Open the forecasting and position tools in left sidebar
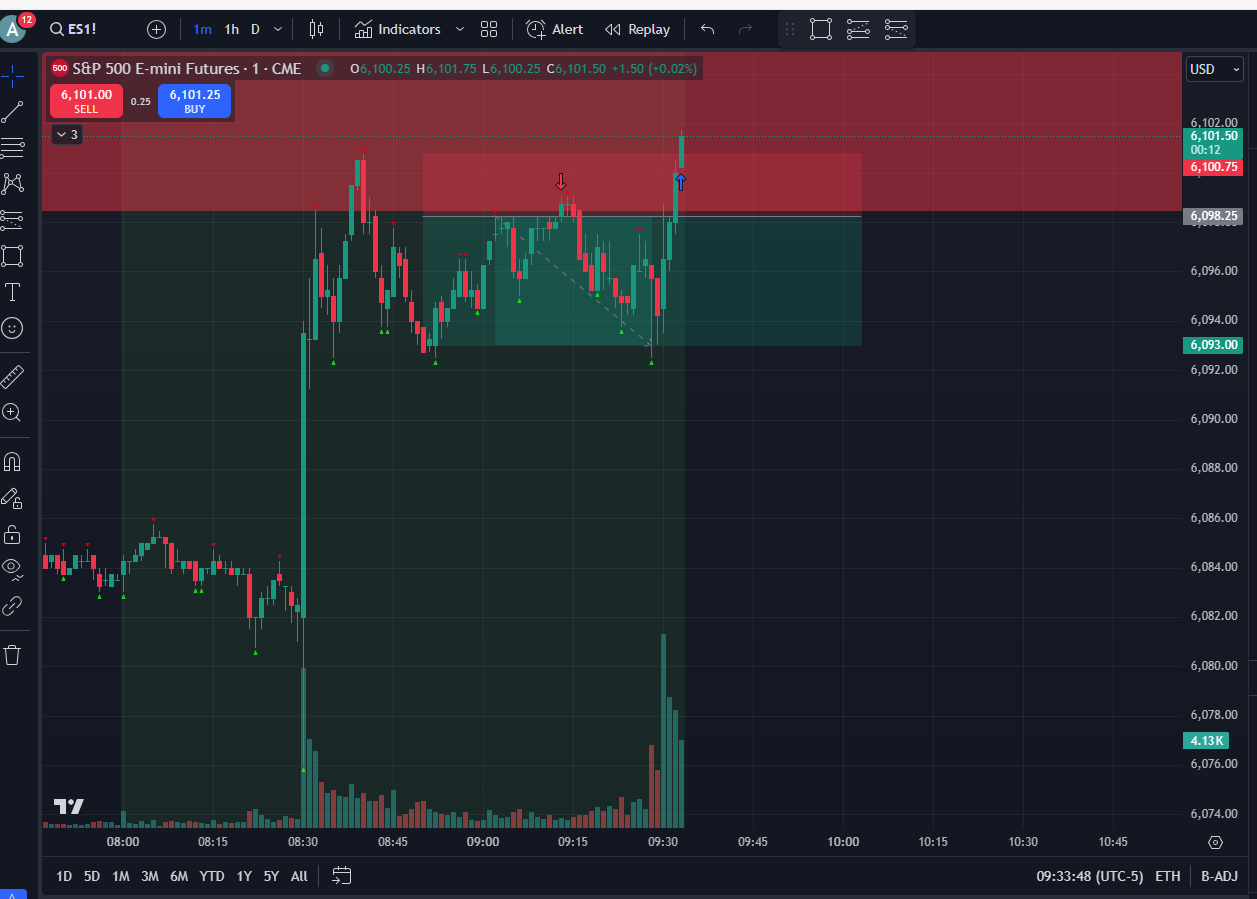 12,219
